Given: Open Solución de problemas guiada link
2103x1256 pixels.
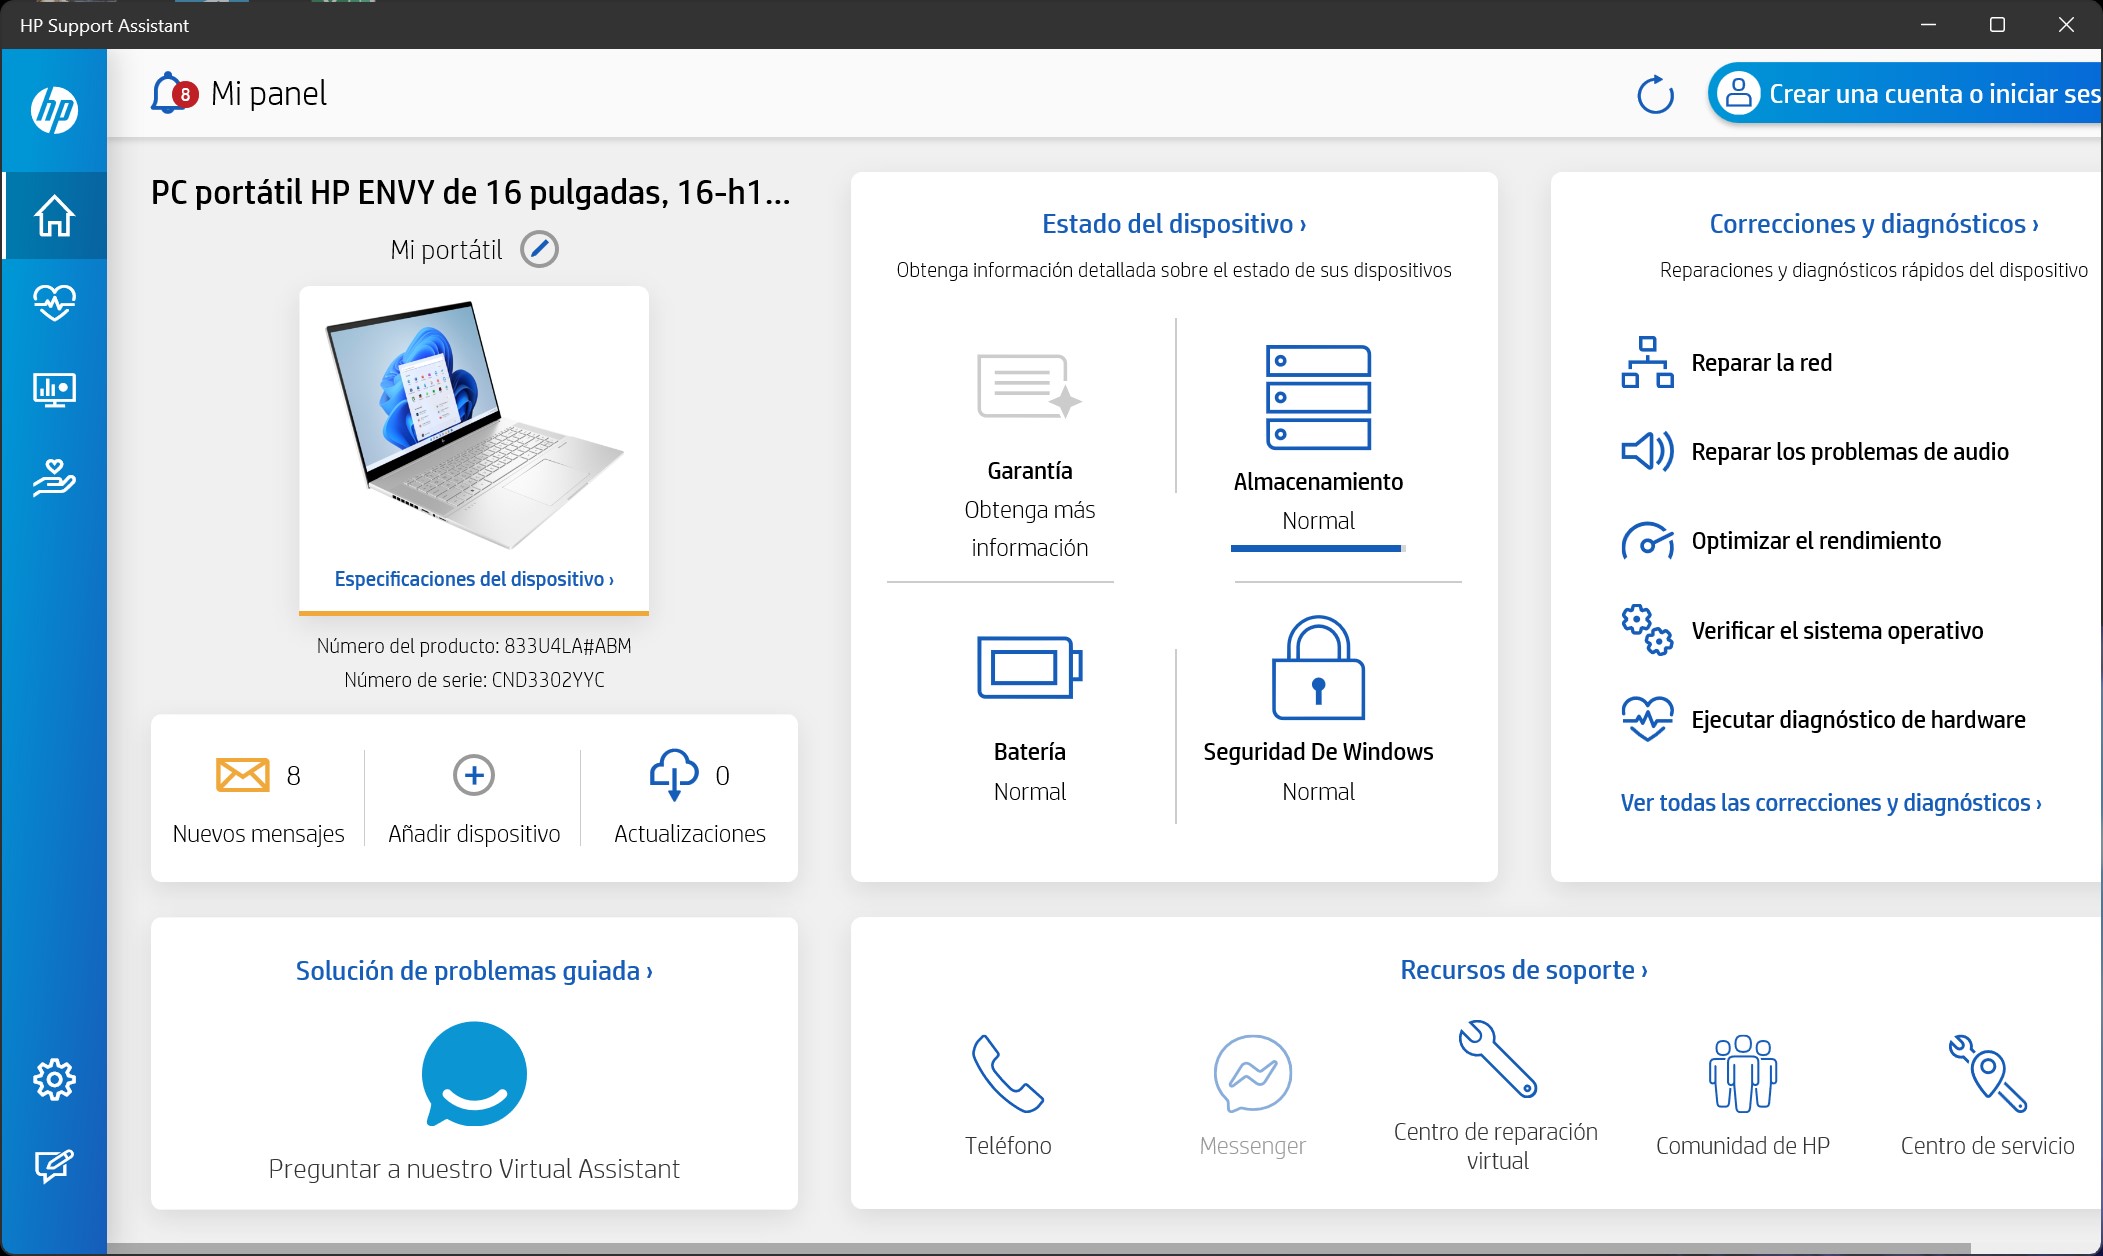Looking at the screenshot, I should [474, 971].
